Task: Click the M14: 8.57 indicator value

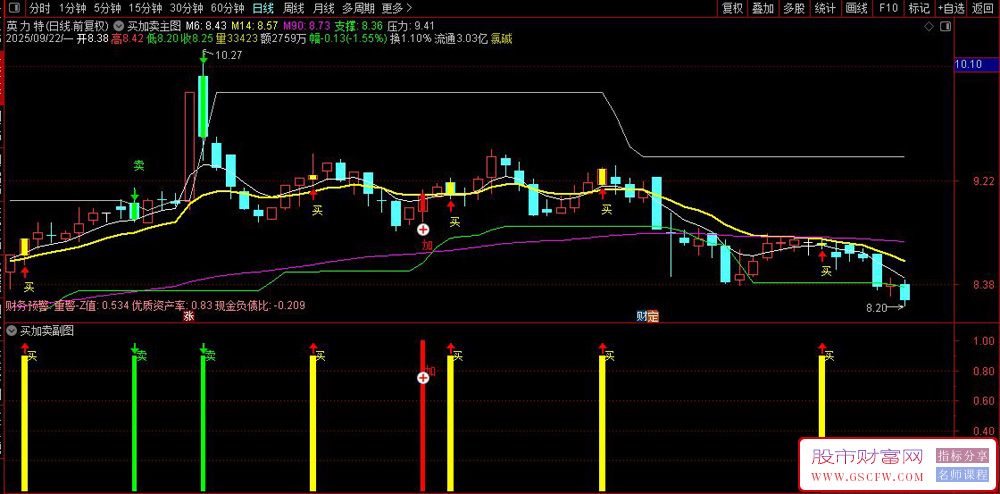Action: (x=255, y=27)
